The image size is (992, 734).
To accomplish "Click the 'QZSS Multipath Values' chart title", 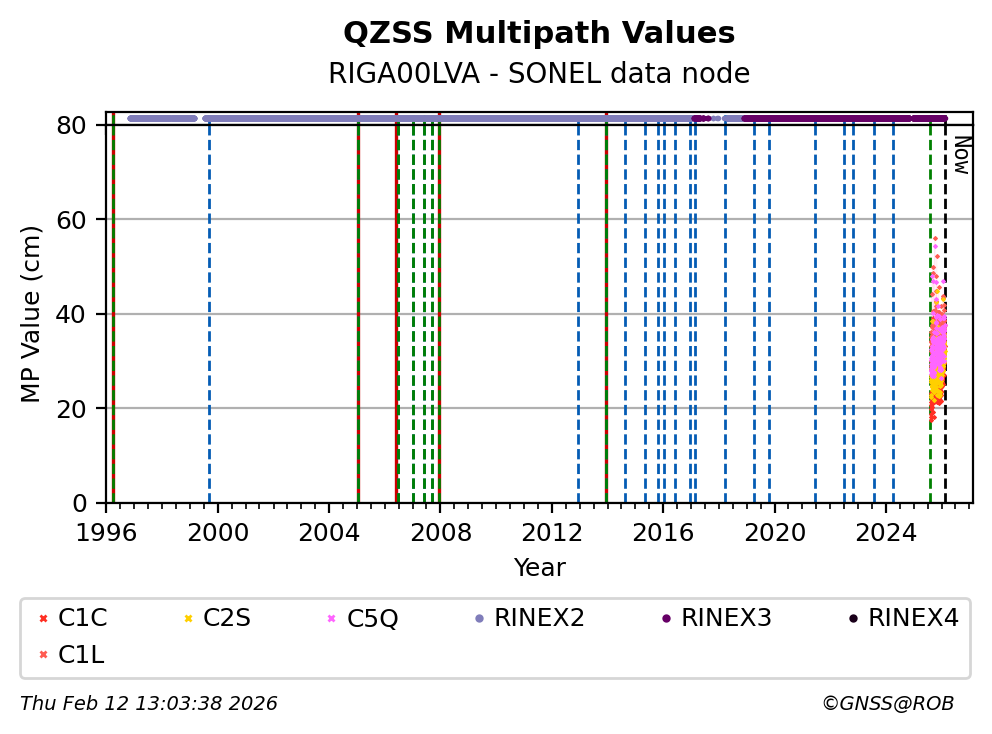I will pos(539,34).
